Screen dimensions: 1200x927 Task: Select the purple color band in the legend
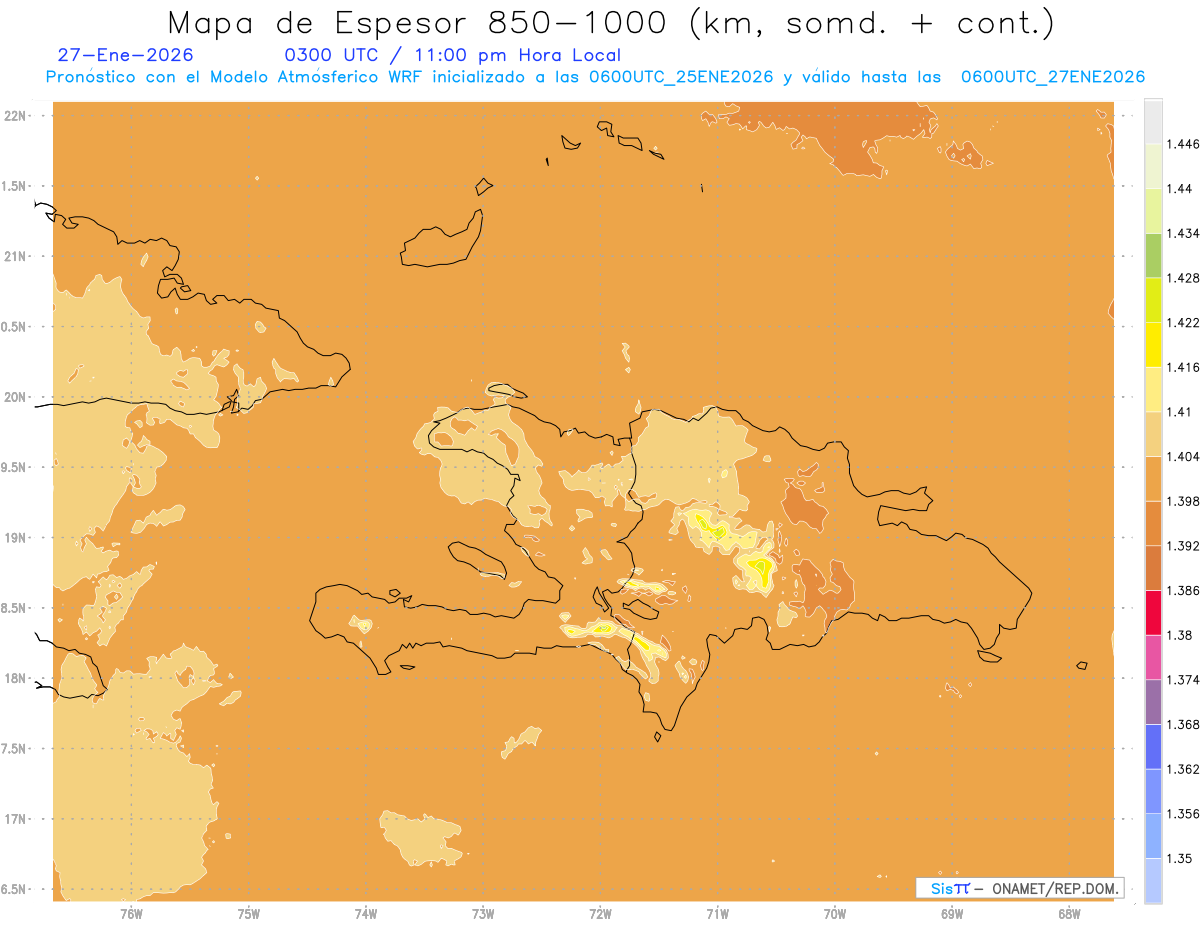(x=1153, y=702)
